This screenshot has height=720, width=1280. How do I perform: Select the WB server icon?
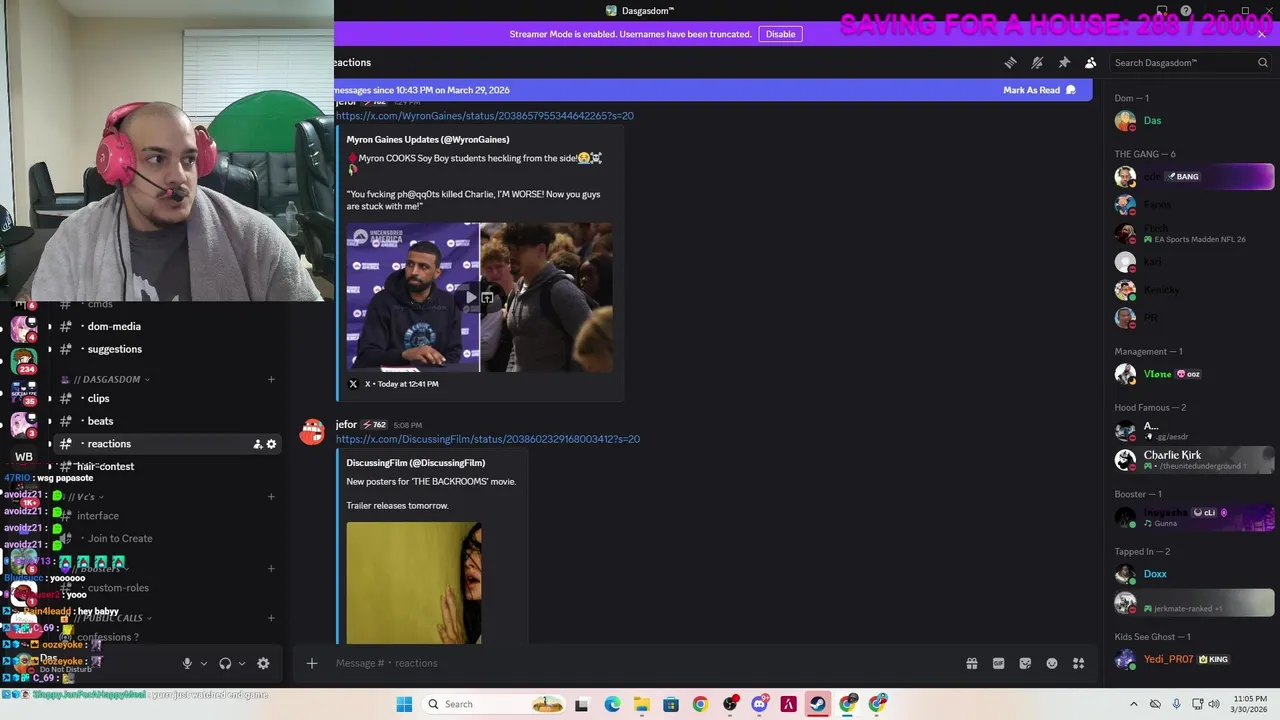tap(24, 457)
